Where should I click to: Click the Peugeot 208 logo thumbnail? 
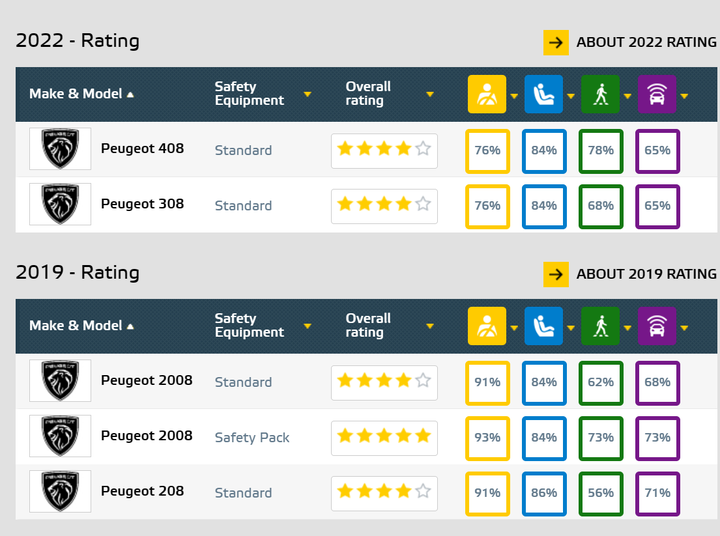click(x=60, y=491)
